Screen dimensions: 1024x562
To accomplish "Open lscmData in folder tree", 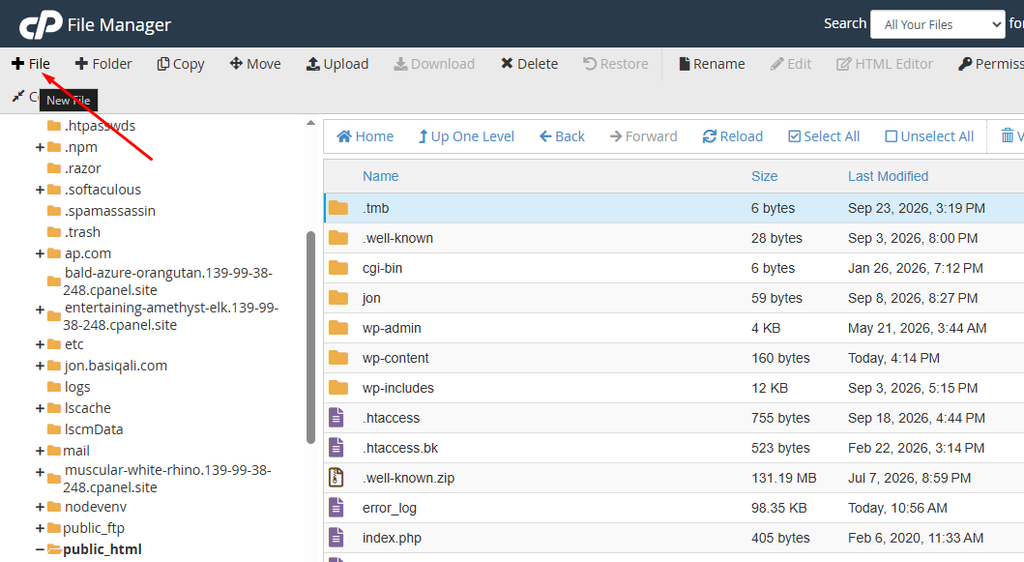I will pyautogui.click(x=93, y=429).
